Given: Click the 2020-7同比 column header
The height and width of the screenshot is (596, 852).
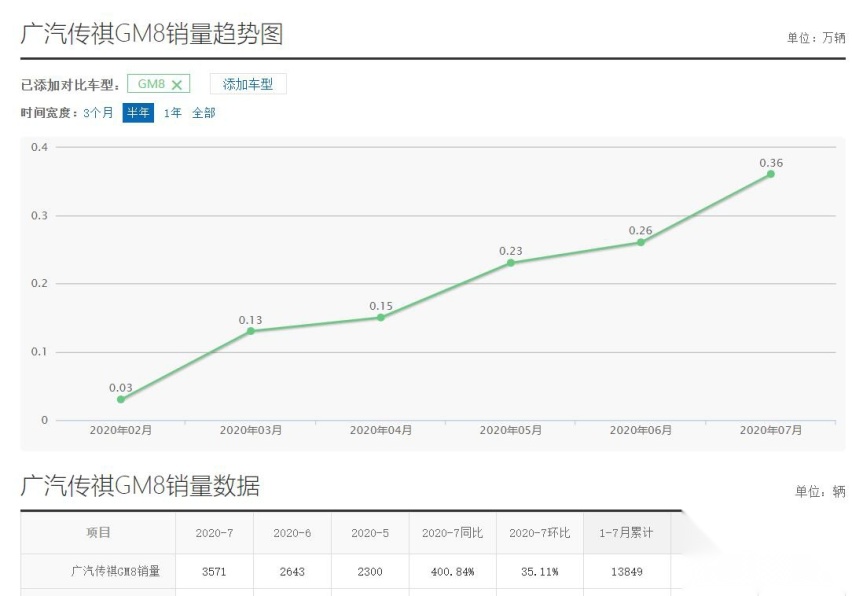Looking at the screenshot, I should 453,533.
